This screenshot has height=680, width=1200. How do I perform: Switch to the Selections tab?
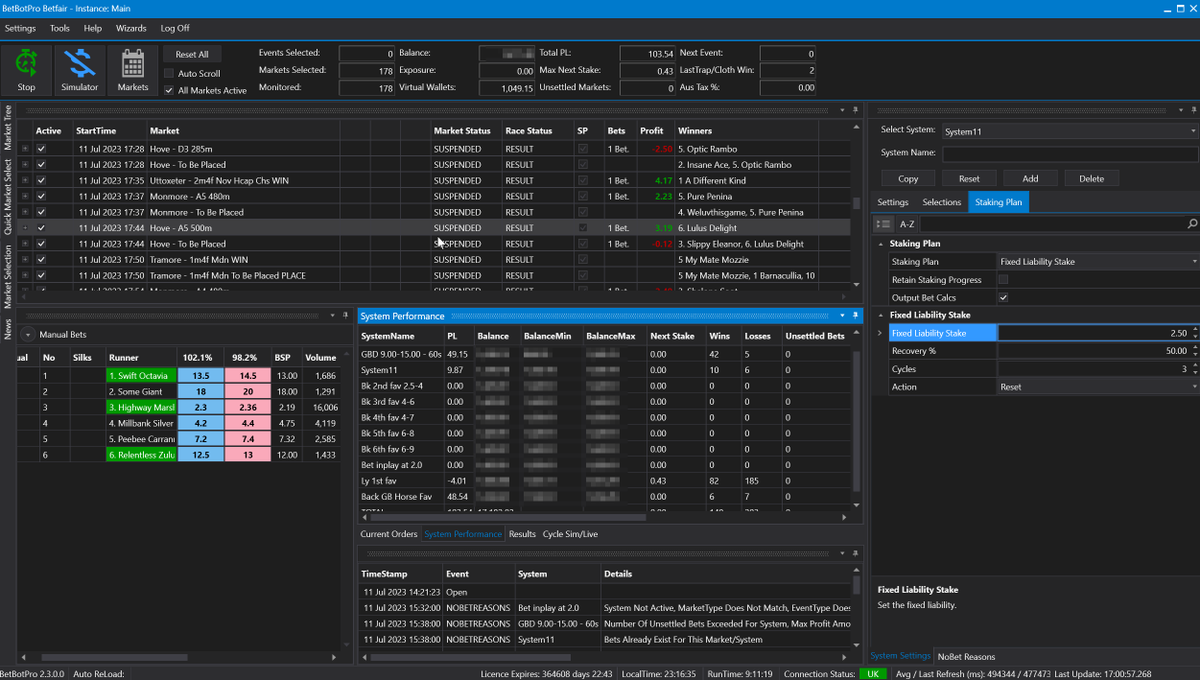tap(941, 202)
